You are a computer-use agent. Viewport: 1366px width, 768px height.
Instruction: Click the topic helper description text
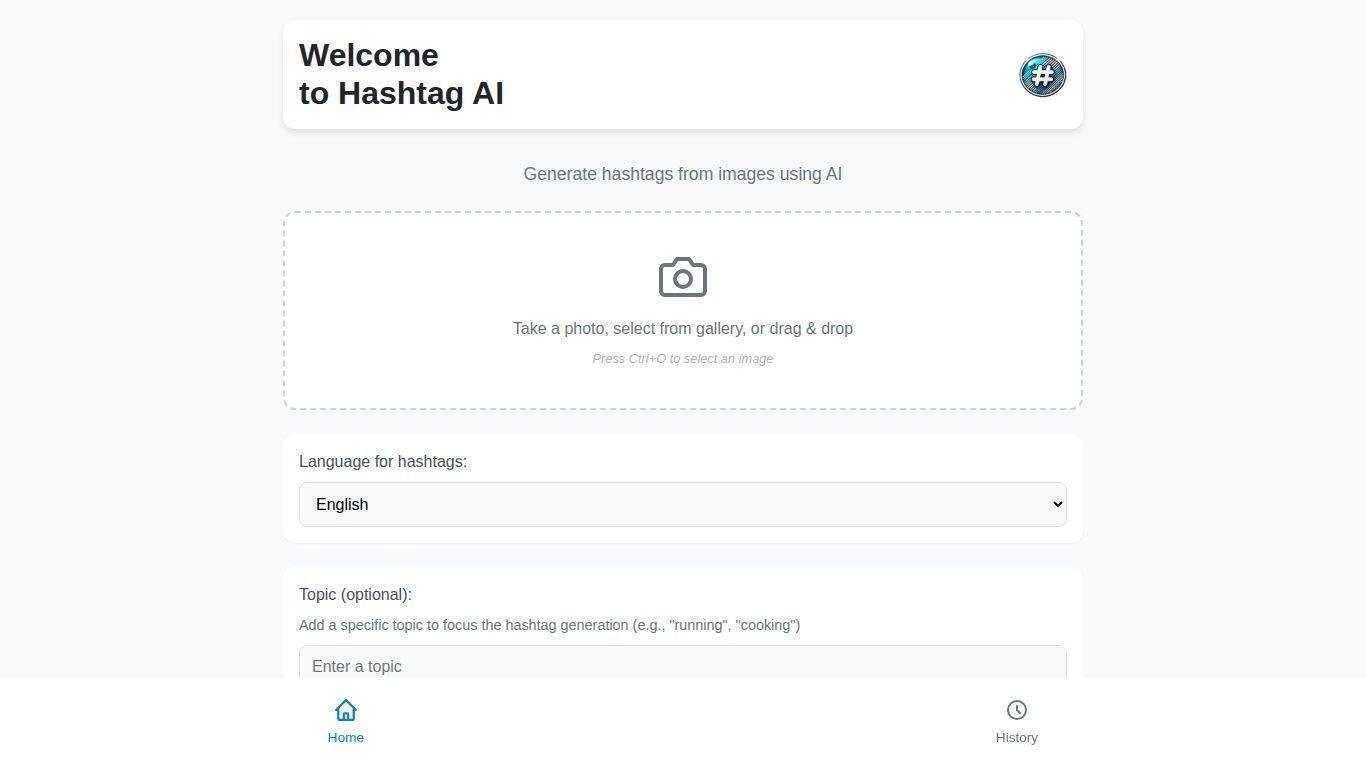(549, 625)
